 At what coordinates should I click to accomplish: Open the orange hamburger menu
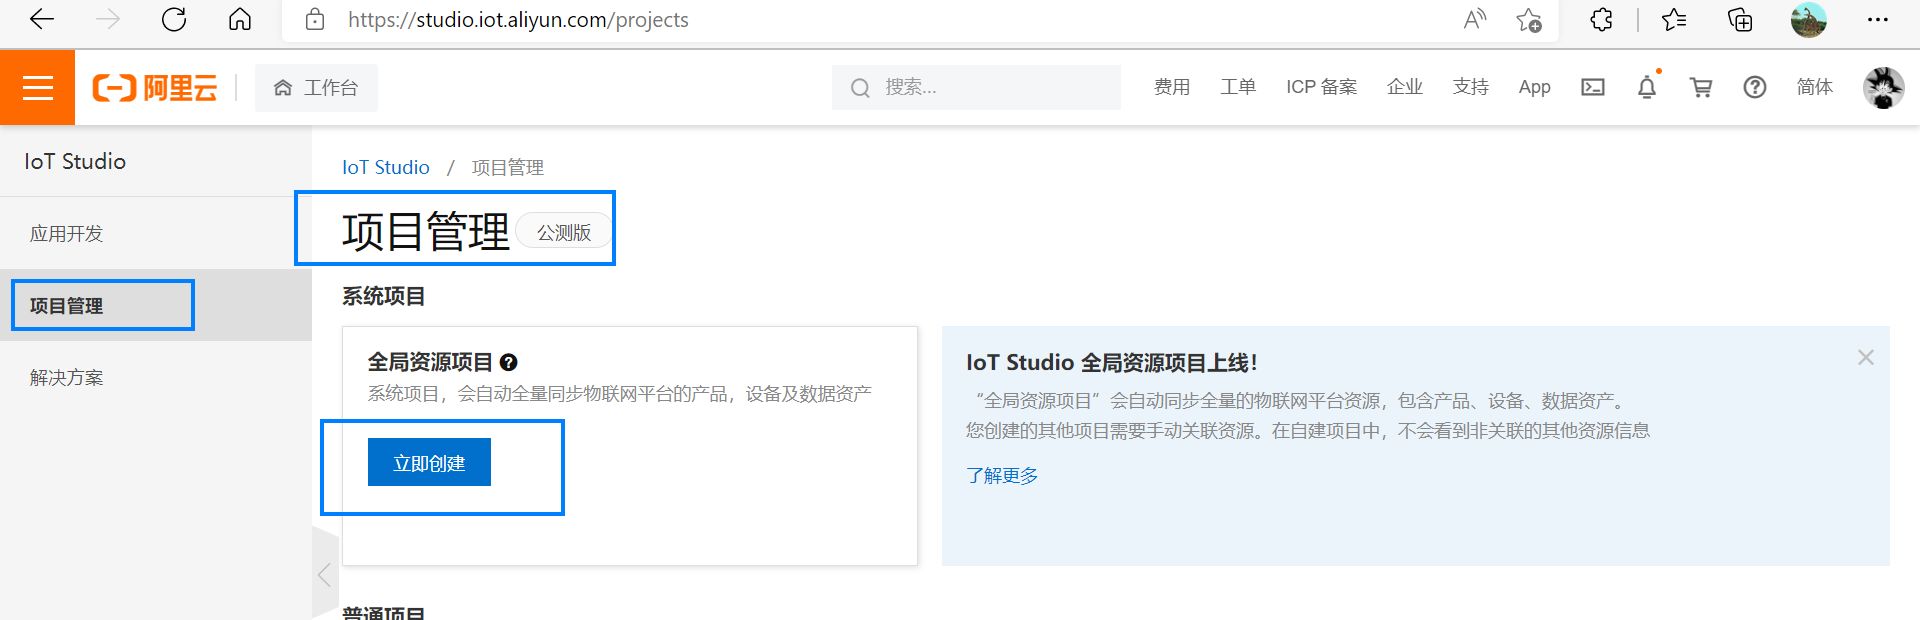(37, 87)
